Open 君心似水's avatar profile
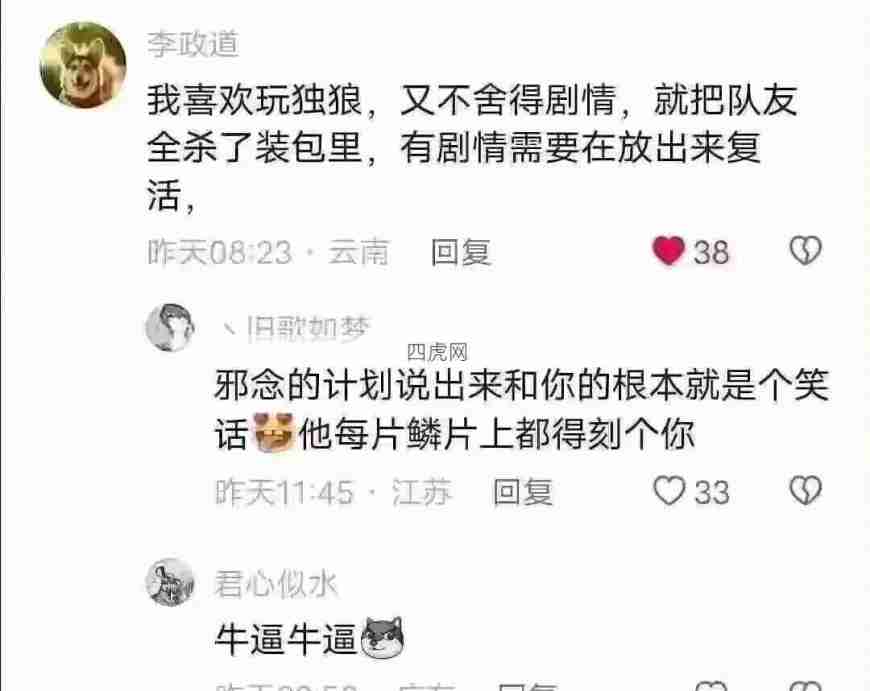Screen dimensions: 870x691 [170, 582]
